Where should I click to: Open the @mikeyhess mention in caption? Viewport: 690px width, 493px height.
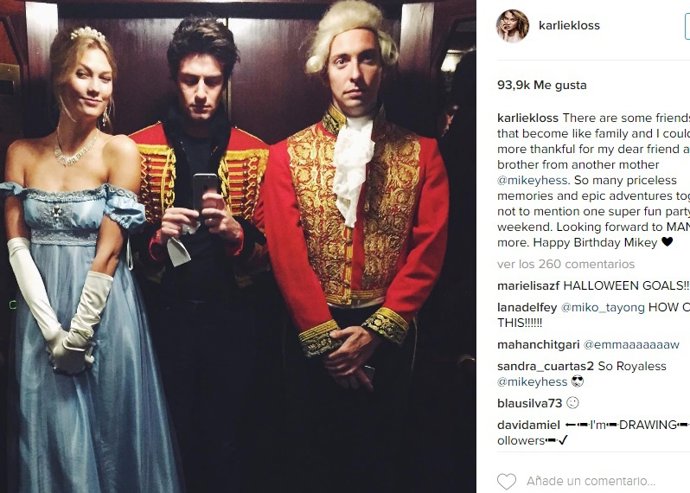[x=533, y=180]
